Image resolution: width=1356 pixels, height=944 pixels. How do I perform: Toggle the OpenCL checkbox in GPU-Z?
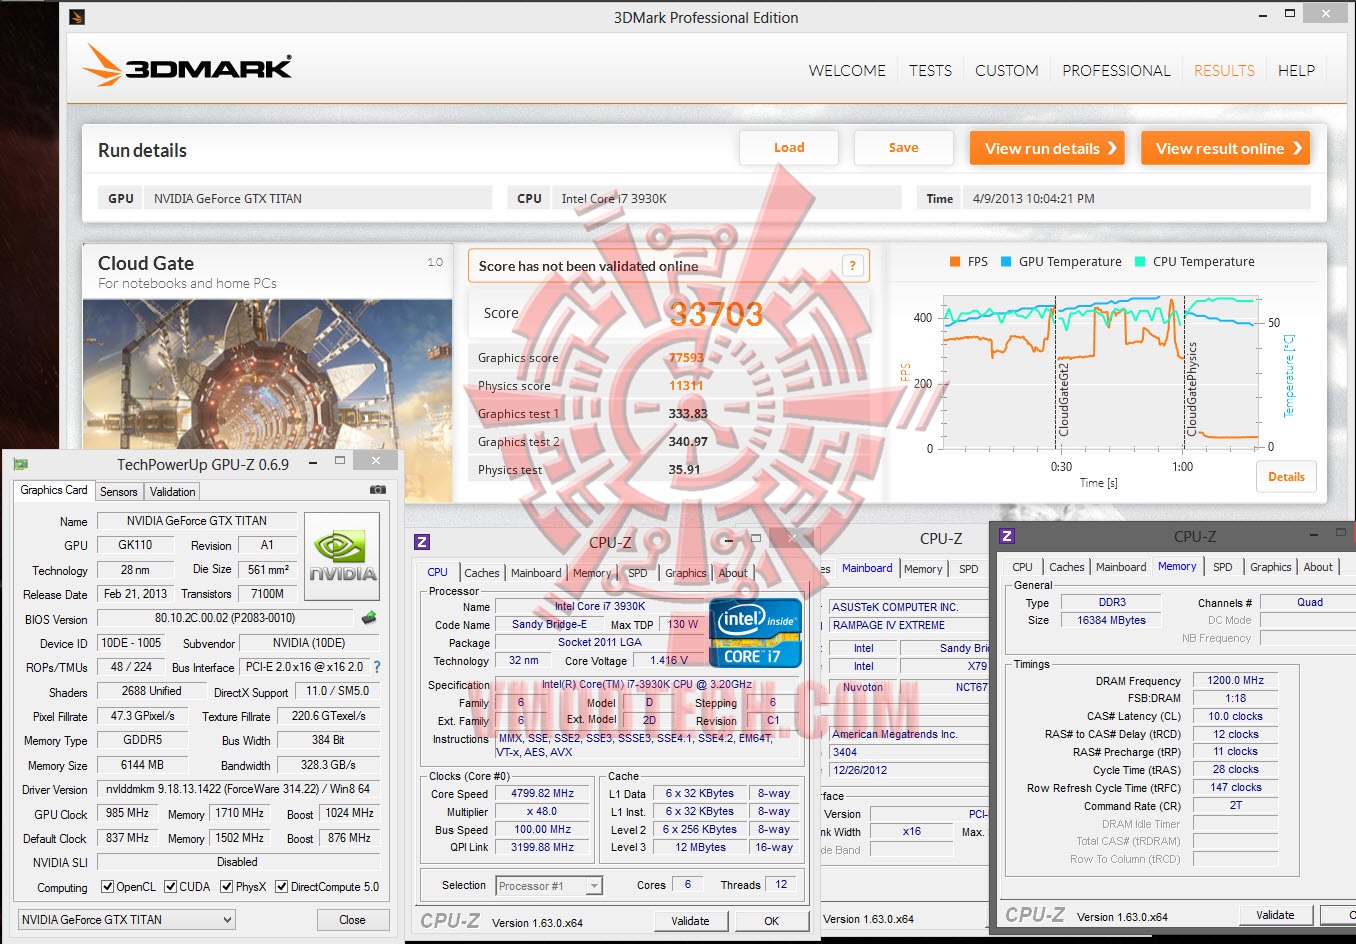(108, 886)
